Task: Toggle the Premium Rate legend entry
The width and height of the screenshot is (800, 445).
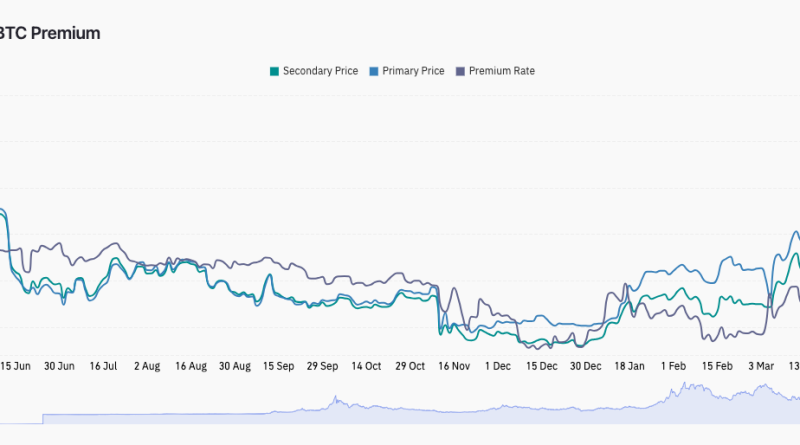Action: pyautogui.click(x=495, y=71)
